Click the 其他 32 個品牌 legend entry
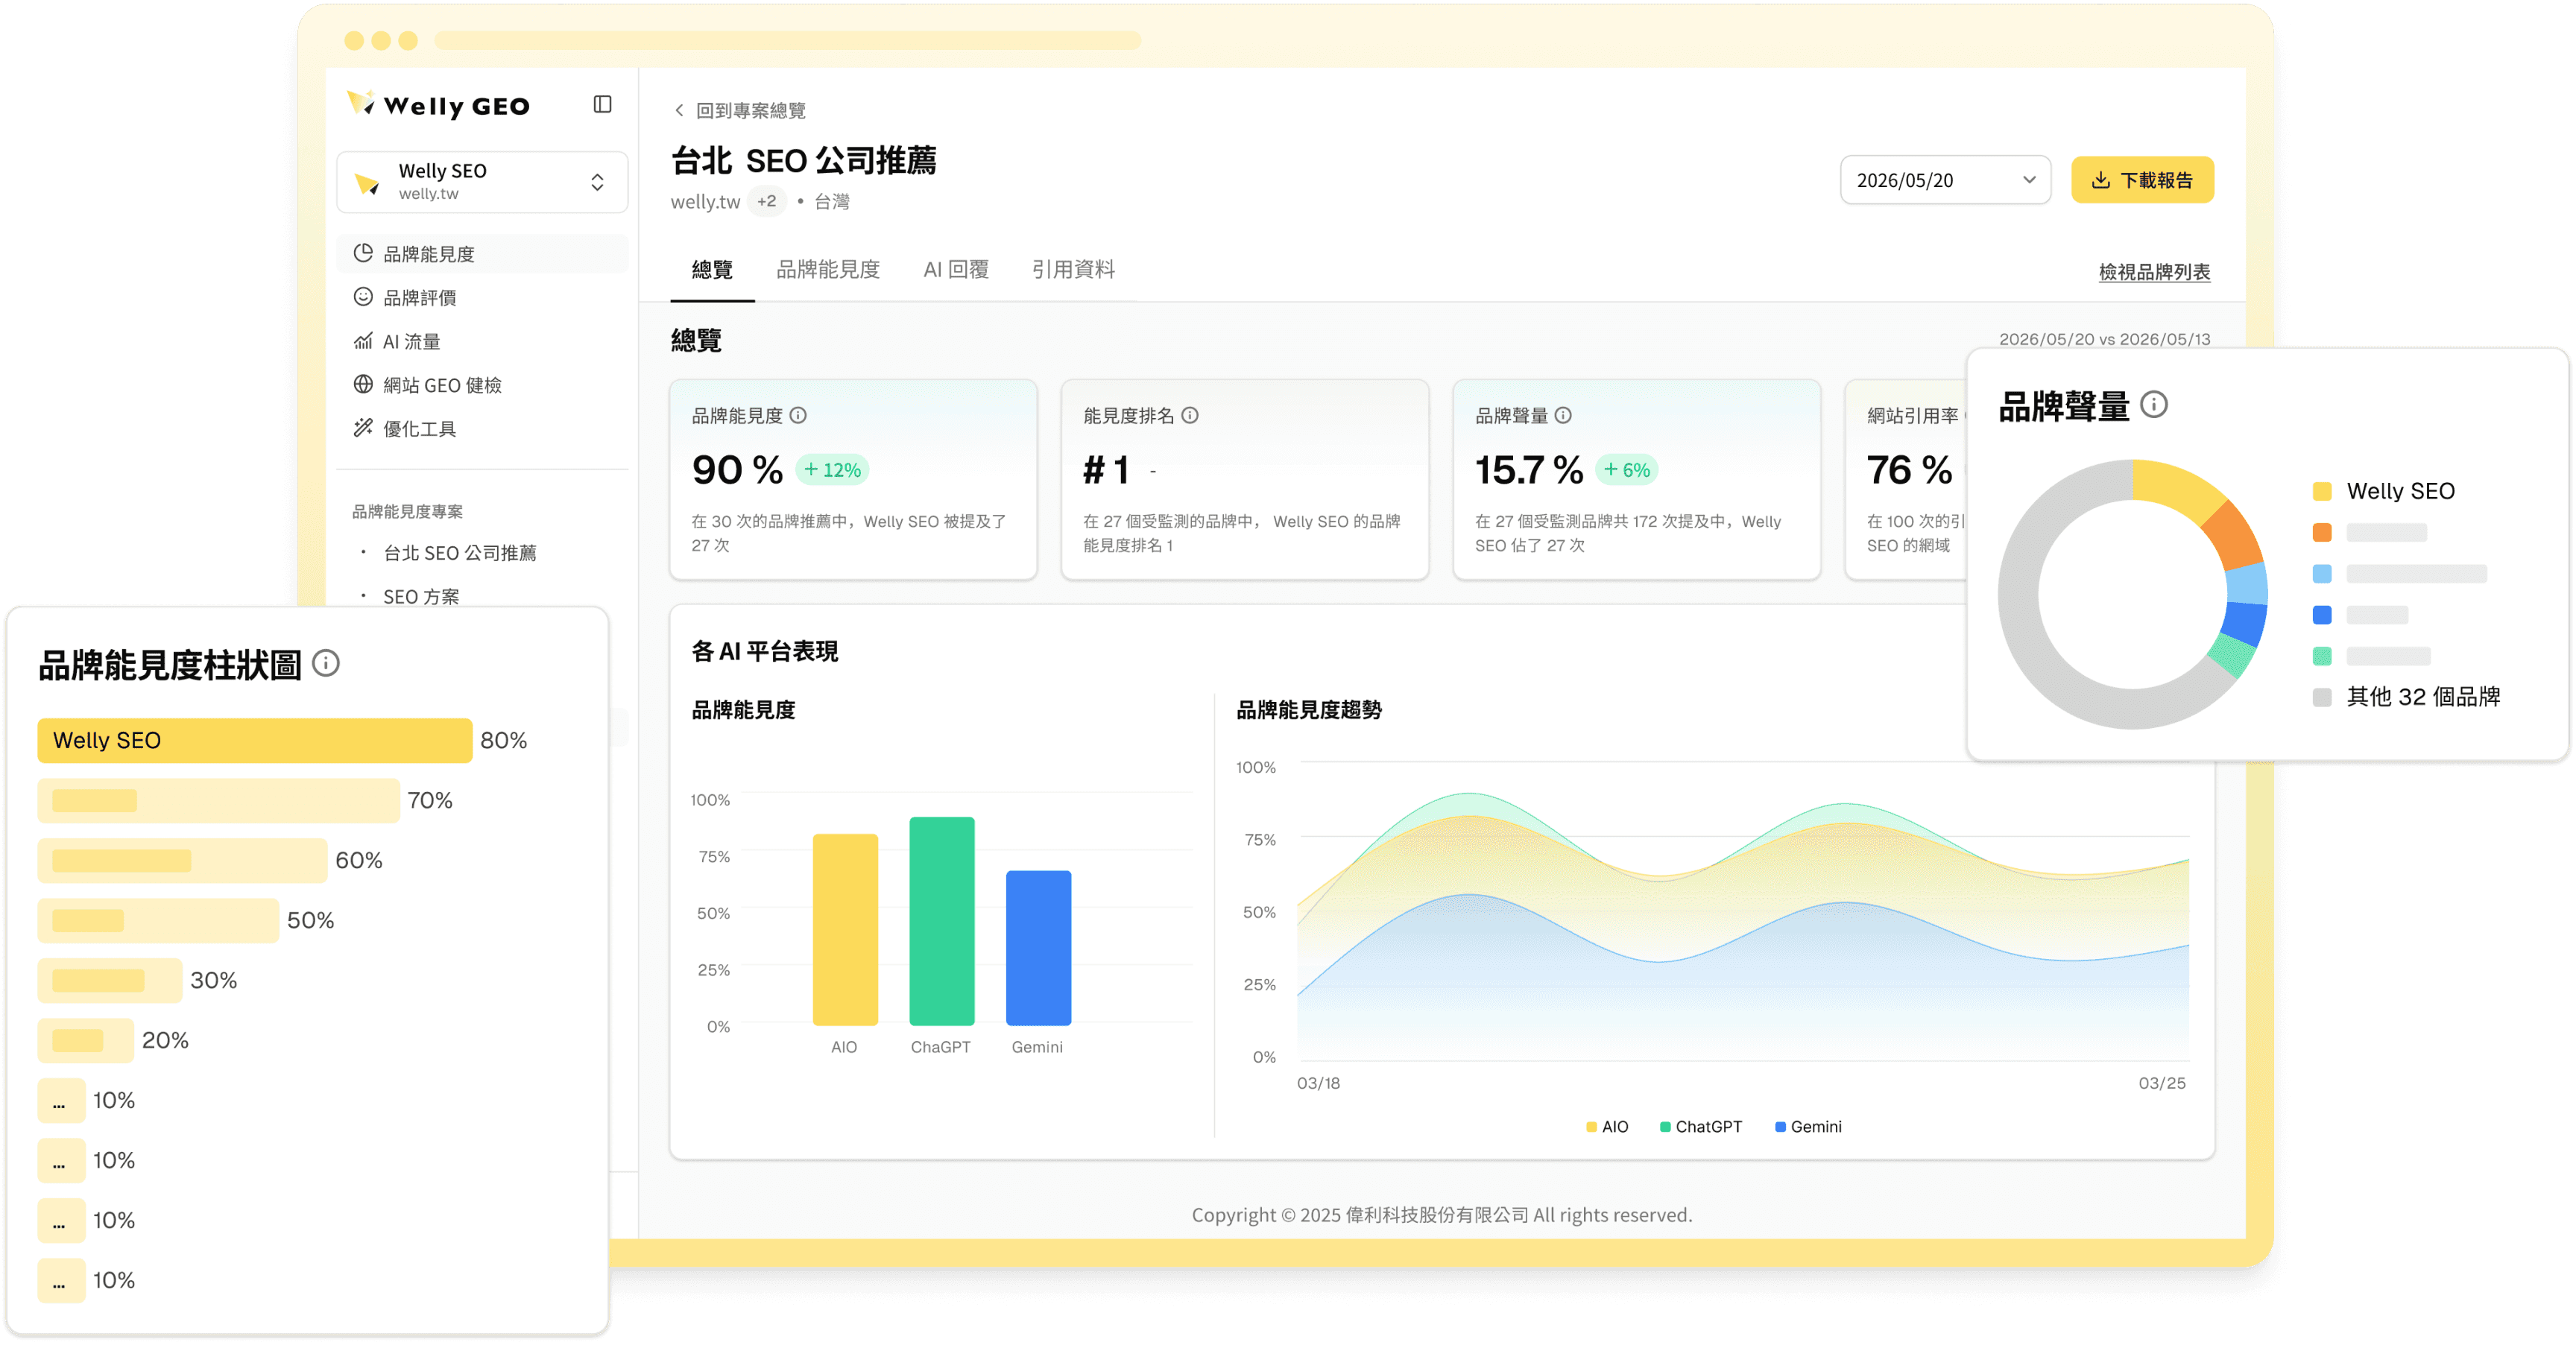 pyautogui.click(x=2406, y=697)
